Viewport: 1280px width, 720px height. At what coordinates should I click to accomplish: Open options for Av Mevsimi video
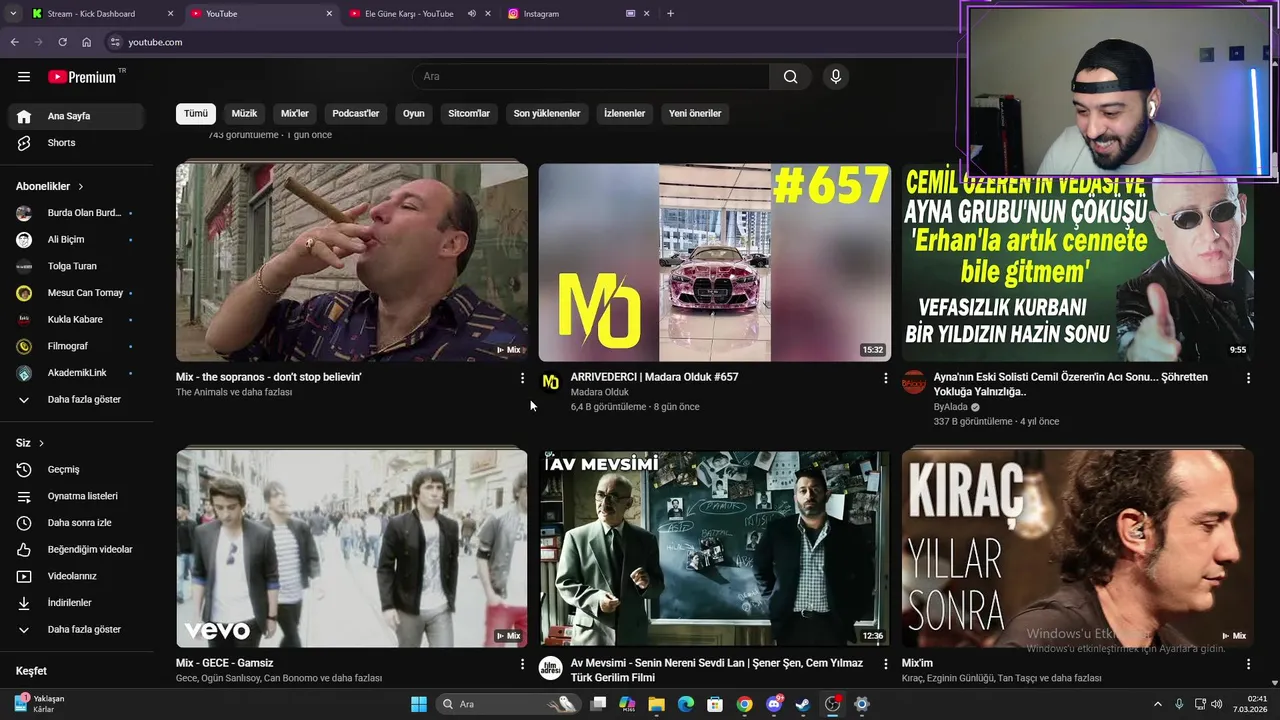[x=885, y=664]
